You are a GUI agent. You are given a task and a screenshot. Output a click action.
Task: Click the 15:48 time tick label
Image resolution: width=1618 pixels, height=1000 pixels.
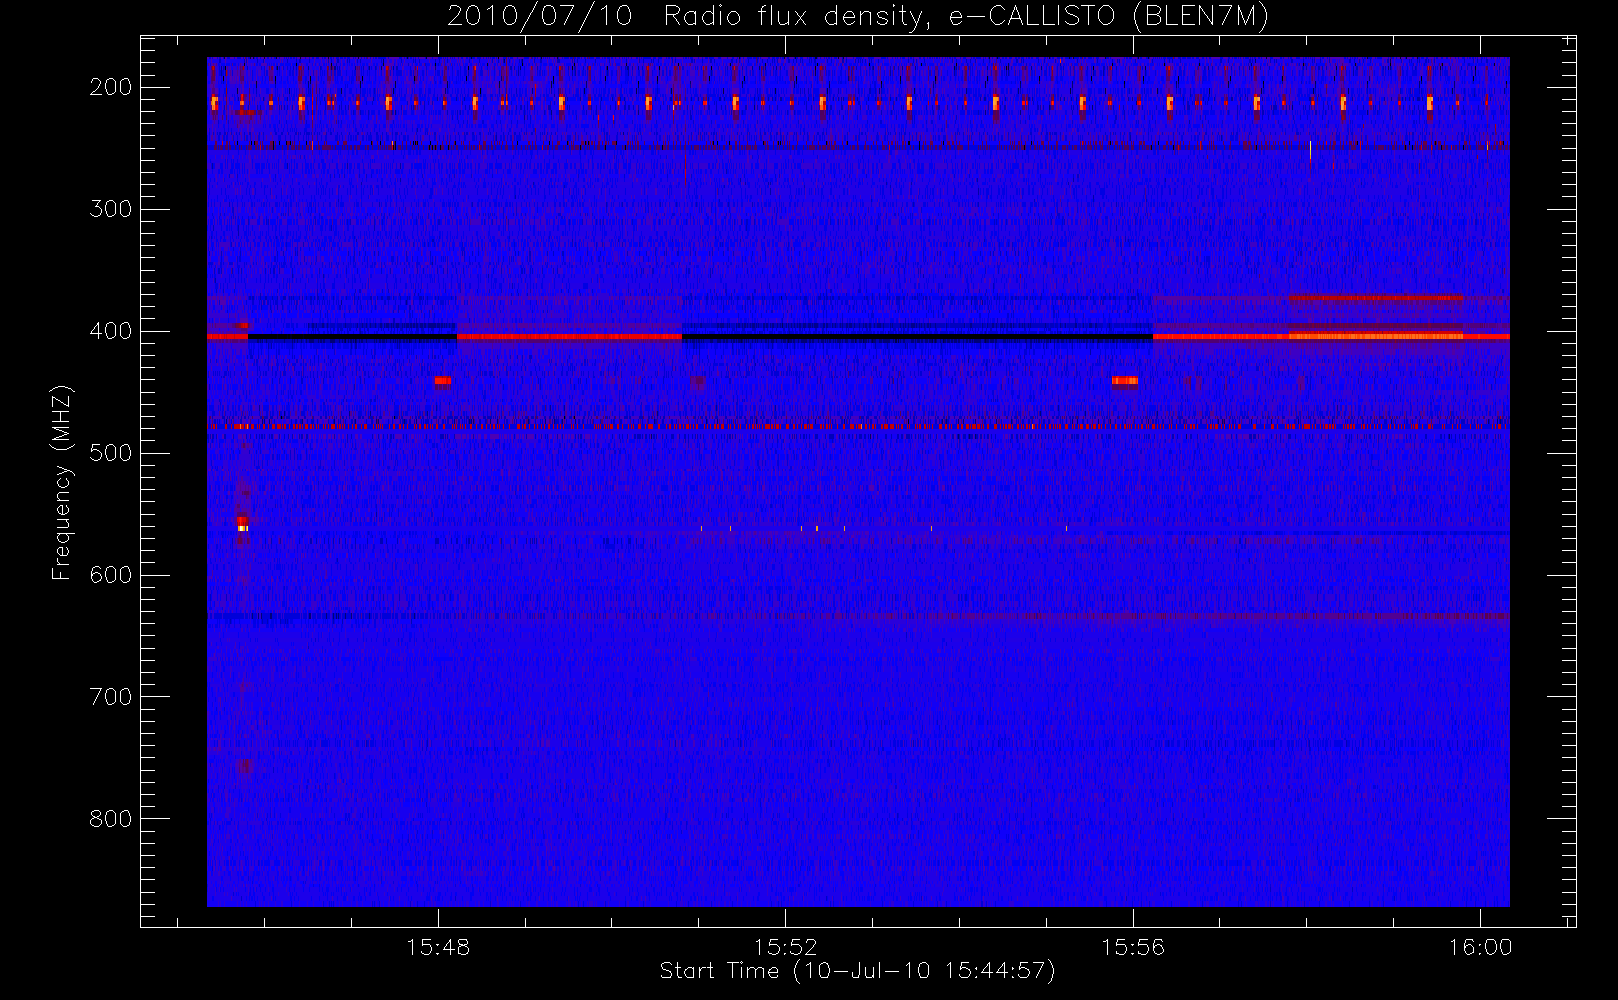click(x=438, y=947)
